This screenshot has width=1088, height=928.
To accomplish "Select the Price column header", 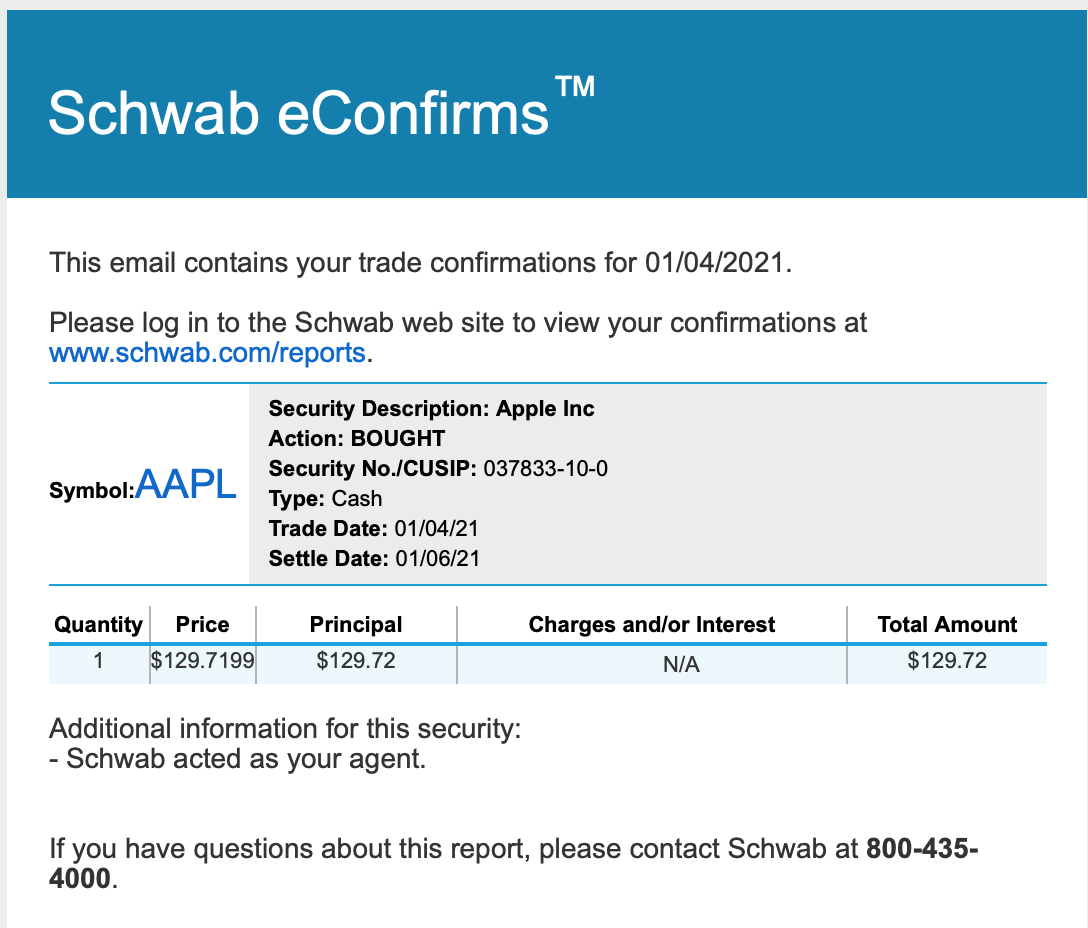I will 203,624.
